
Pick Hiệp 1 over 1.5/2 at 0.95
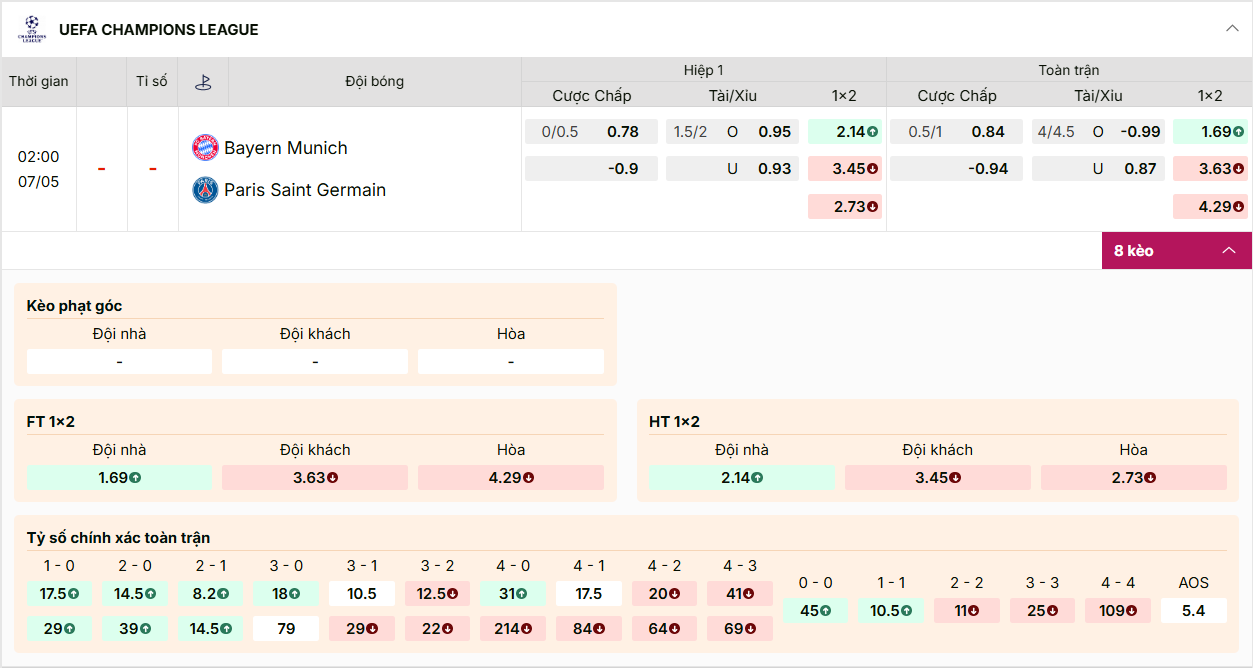(x=733, y=132)
